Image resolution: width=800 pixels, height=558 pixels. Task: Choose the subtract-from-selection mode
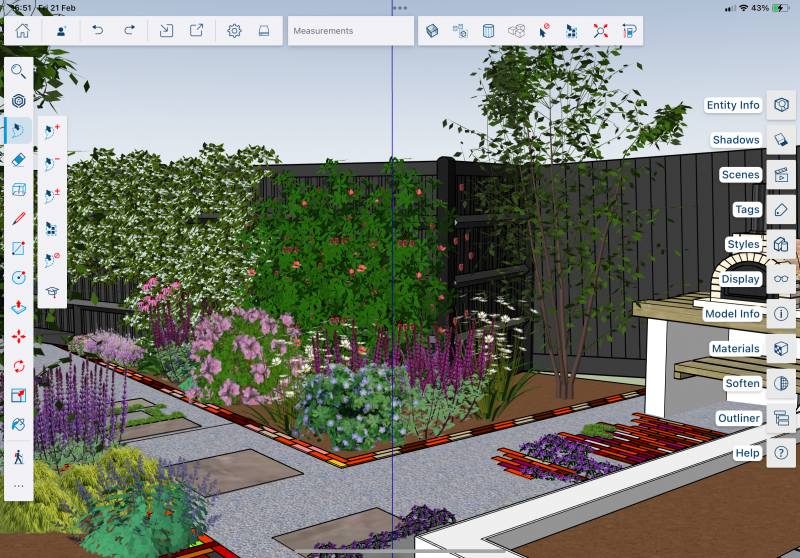(x=52, y=162)
